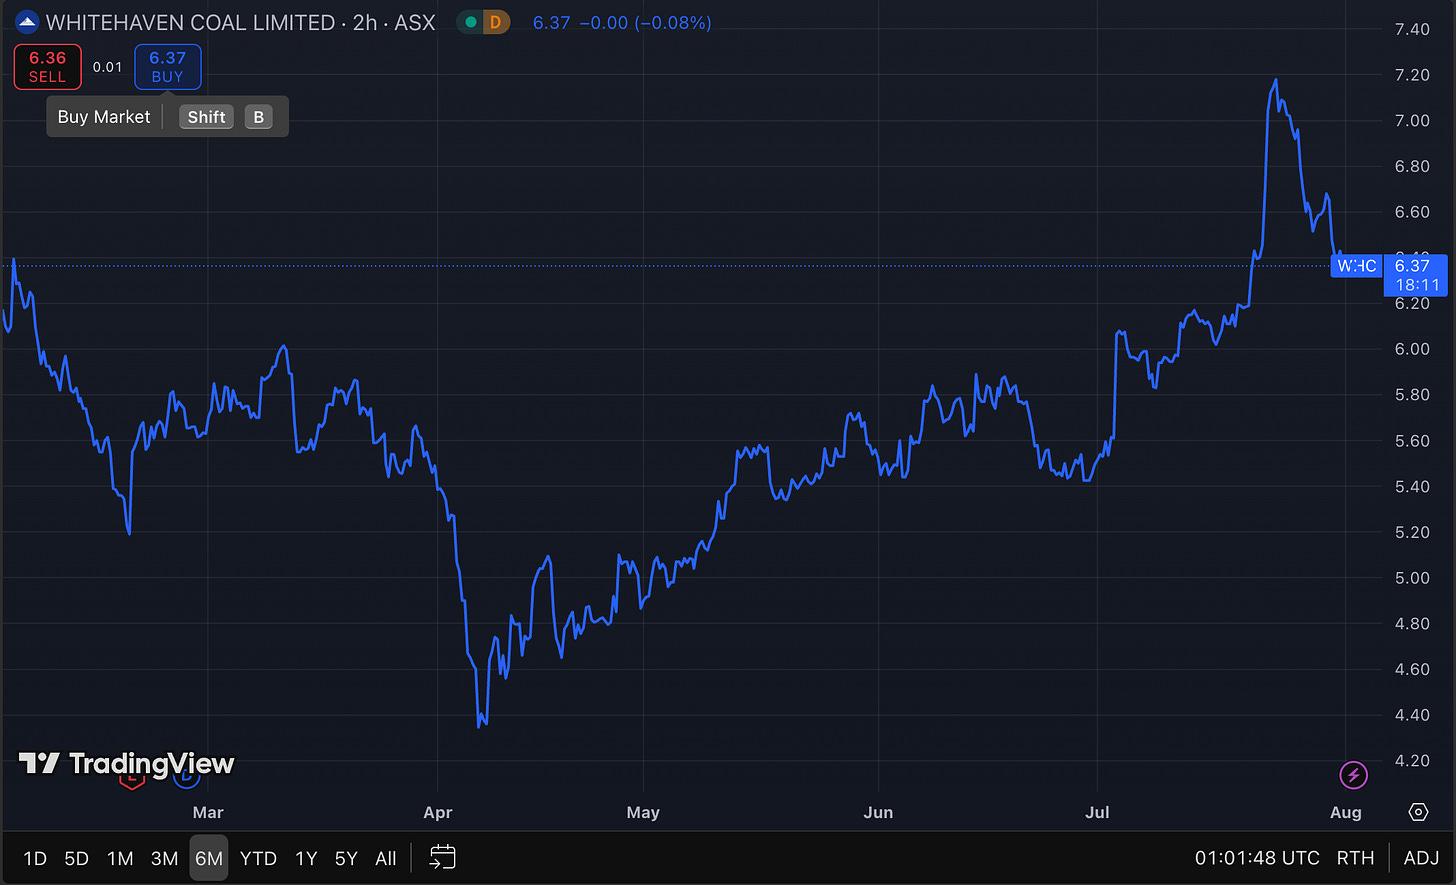Click the WHITEHAVEN COAL LIMITED symbol title

[x=191, y=22]
